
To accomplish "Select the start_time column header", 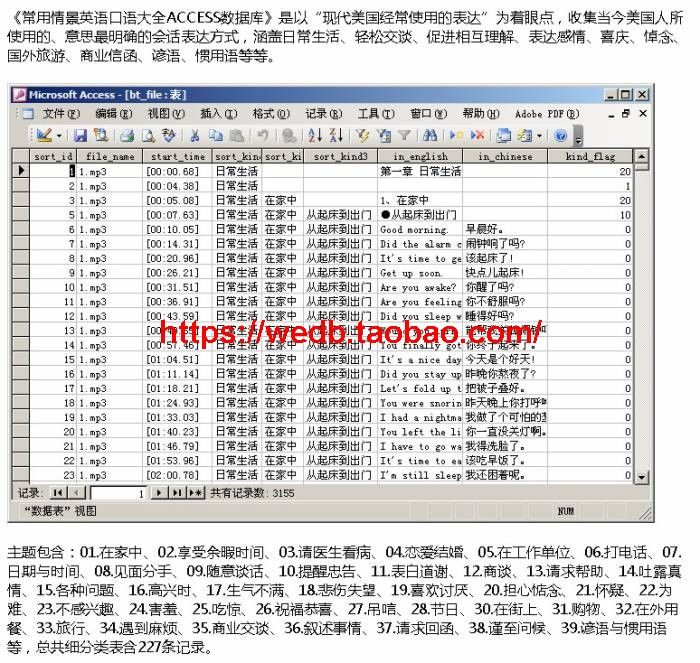I will (x=178, y=156).
